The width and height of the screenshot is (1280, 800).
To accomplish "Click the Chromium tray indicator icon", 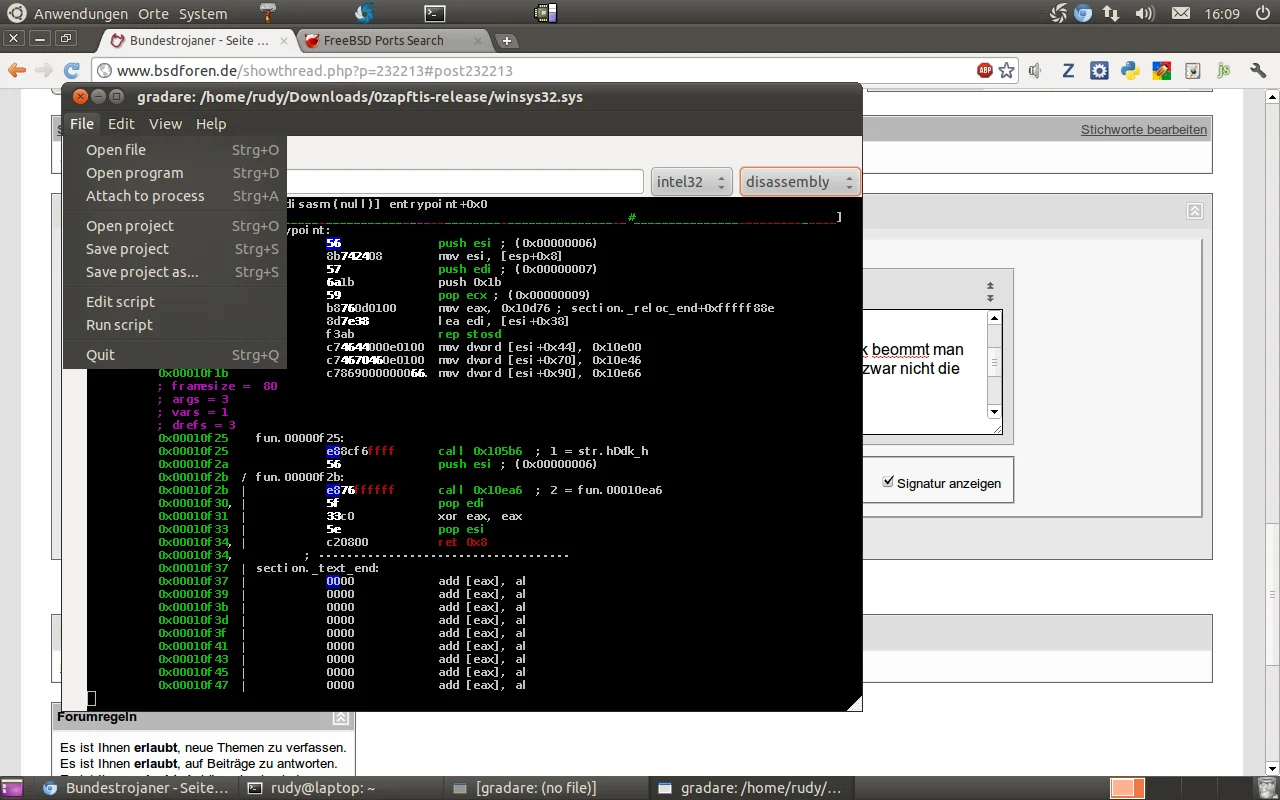I will (x=1083, y=13).
